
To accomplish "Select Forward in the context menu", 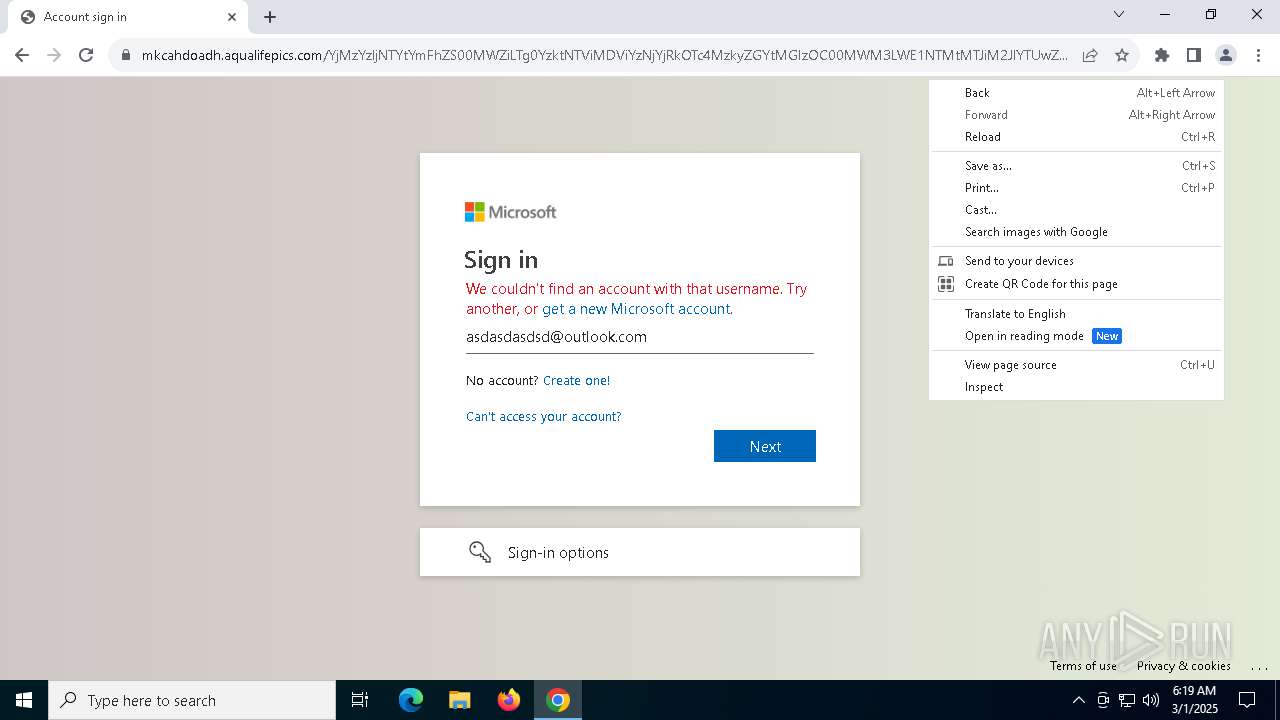I will coord(1076,115).
